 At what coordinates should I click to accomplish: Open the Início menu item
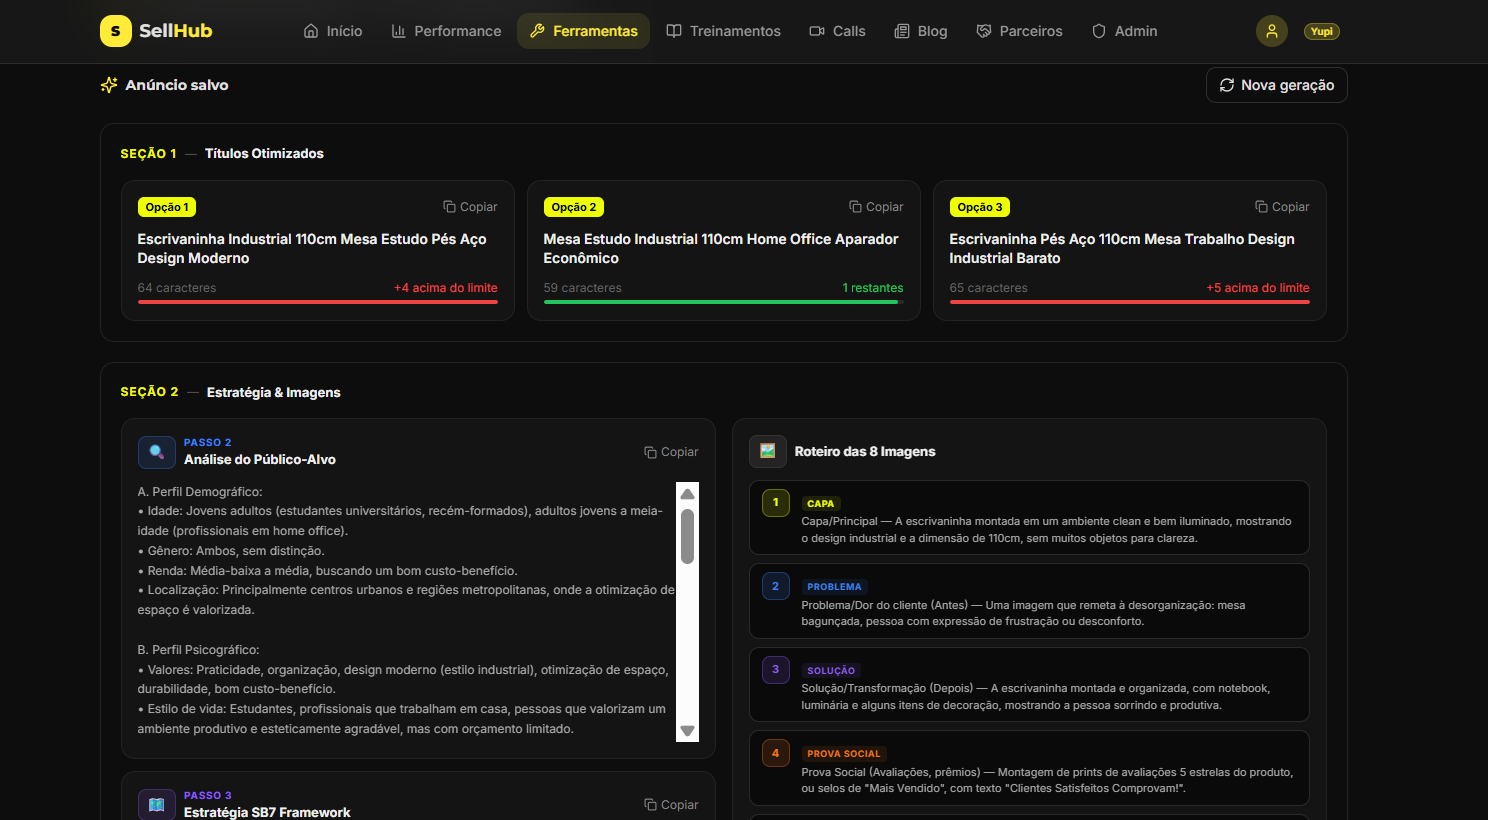click(333, 31)
